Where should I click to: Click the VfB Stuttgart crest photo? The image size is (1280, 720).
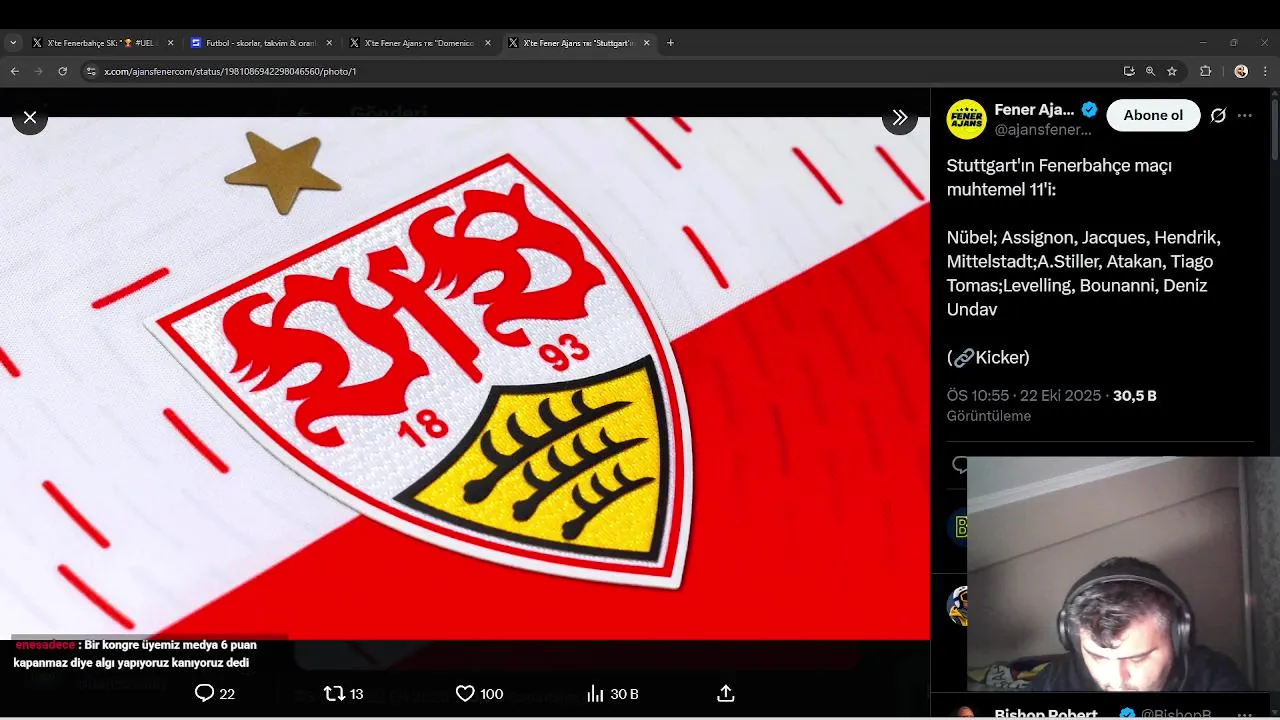coord(465,378)
